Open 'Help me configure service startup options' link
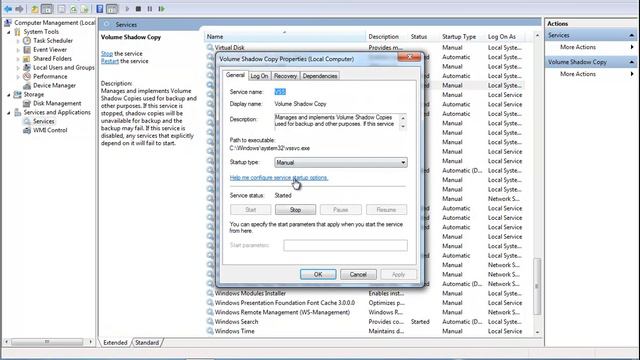Screen dimensions: 640x360 [x=279, y=178]
